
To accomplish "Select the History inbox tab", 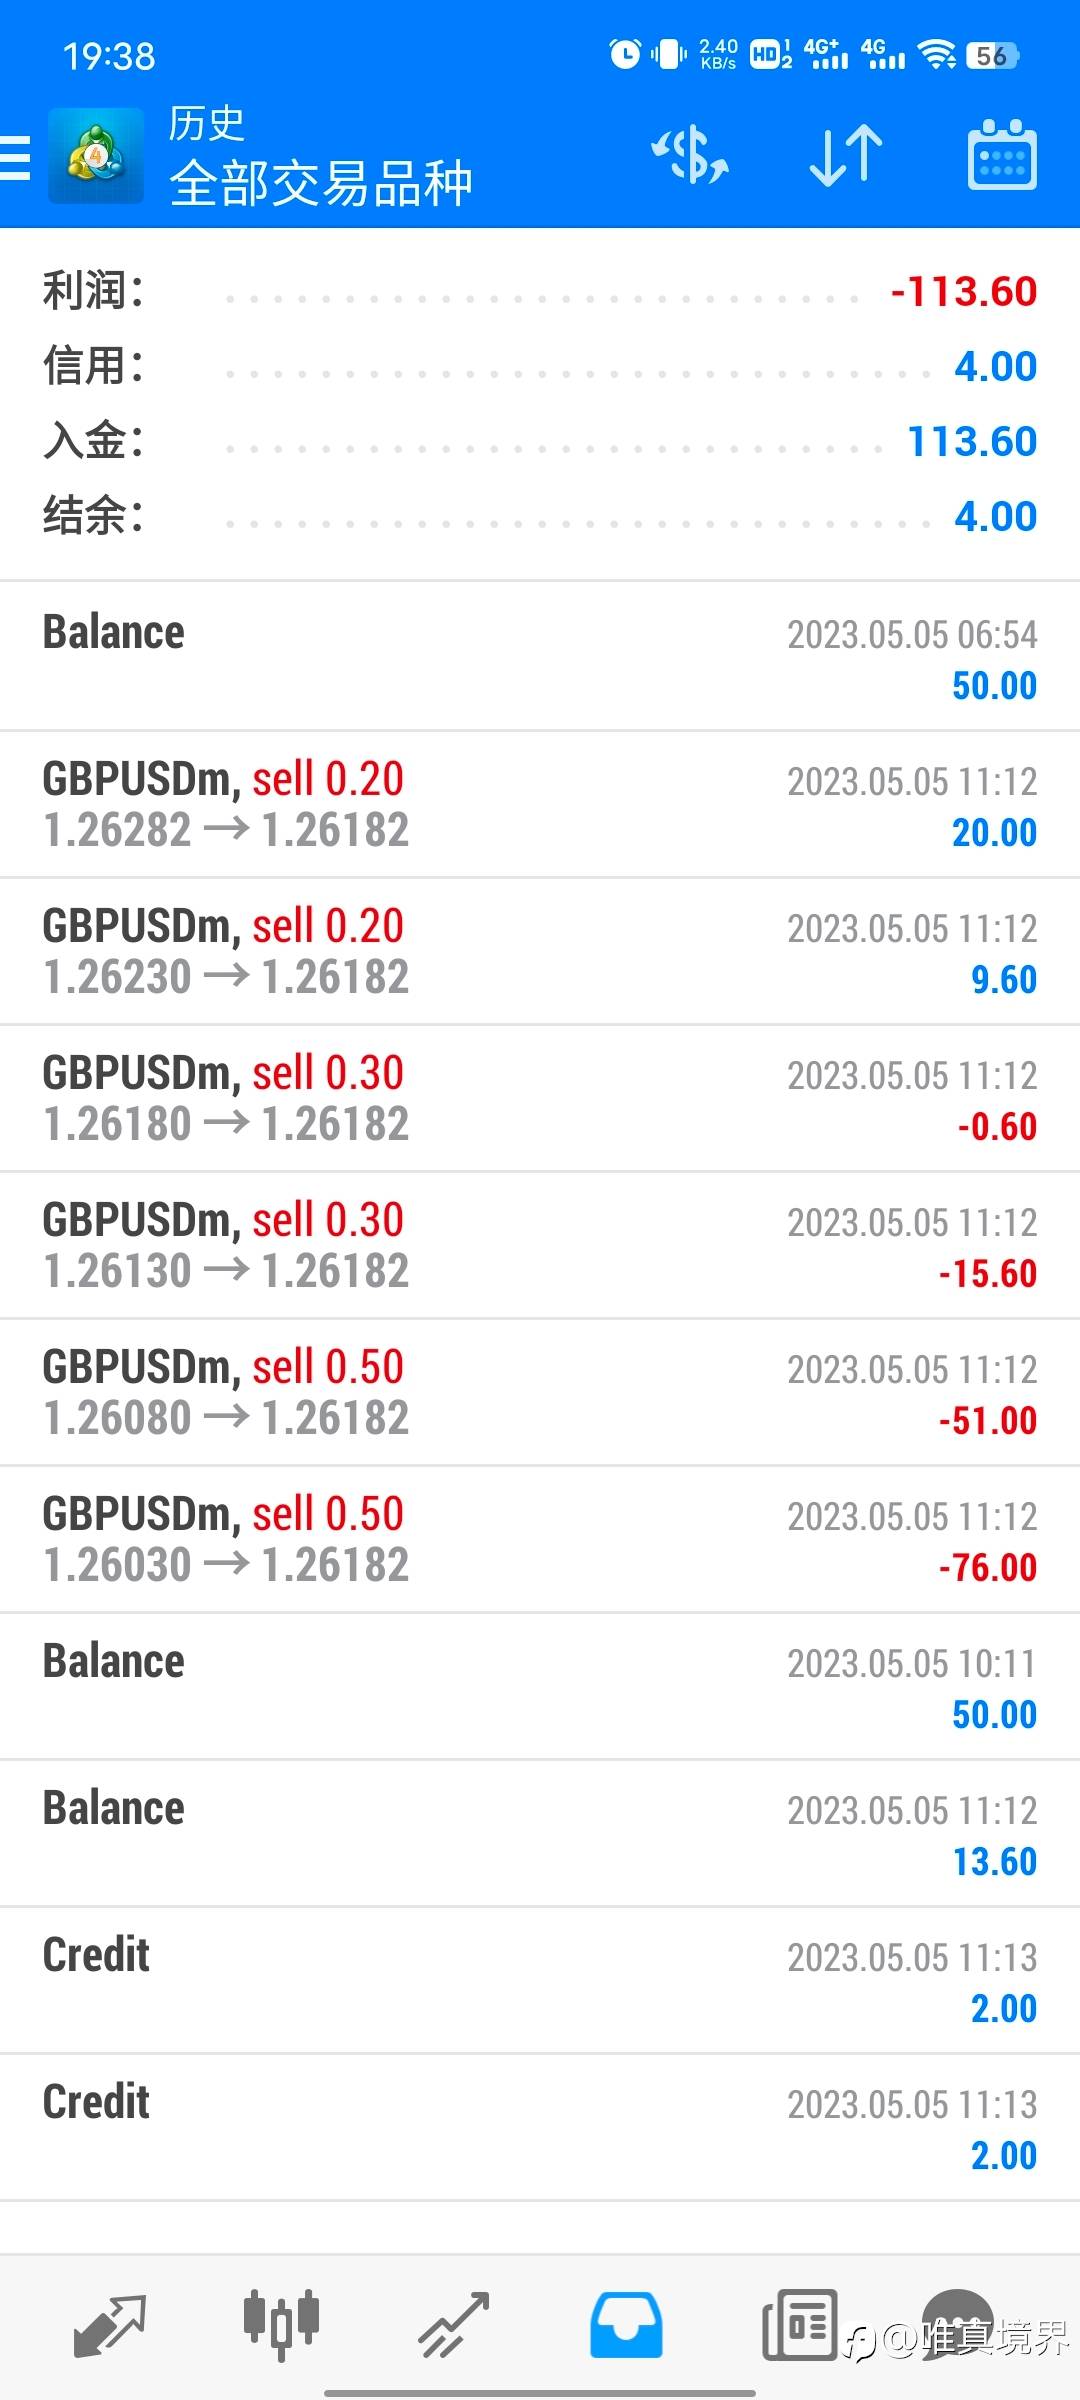I will pyautogui.click(x=626, y=2324).
